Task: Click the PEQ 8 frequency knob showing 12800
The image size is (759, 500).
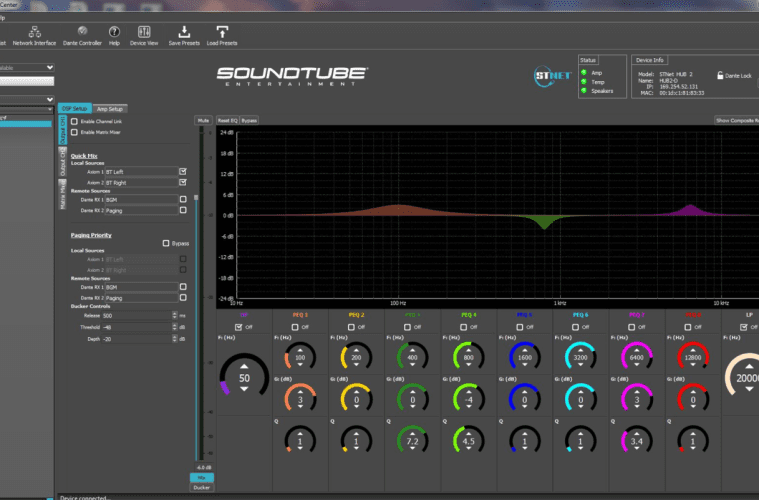Action: click(x=693, y=357)
